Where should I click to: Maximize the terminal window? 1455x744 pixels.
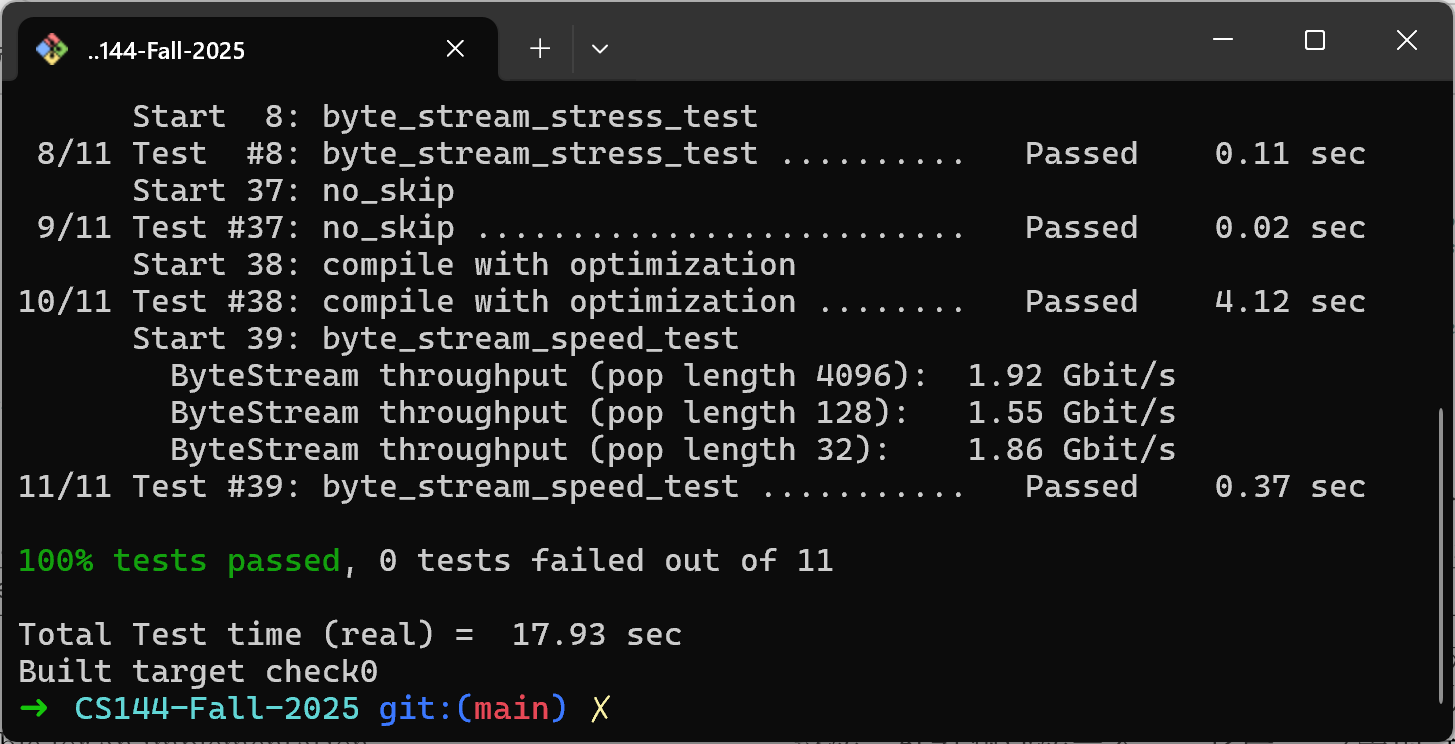point(1315,41)
